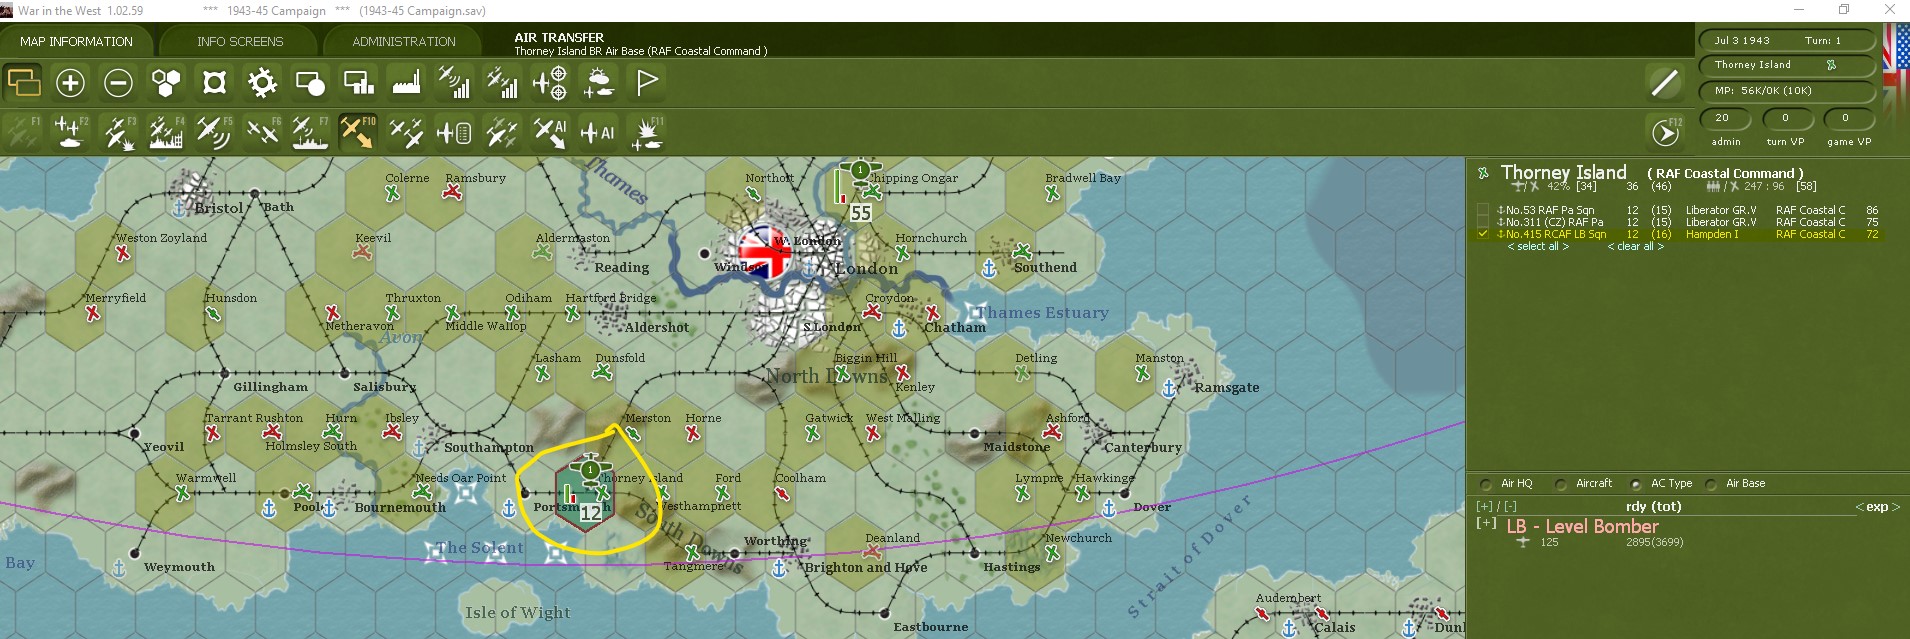Tick checkbox for No.53 RAF Pa Sqn
Viewport: 1910px width, 639px height.
[x=1482, y=210]
